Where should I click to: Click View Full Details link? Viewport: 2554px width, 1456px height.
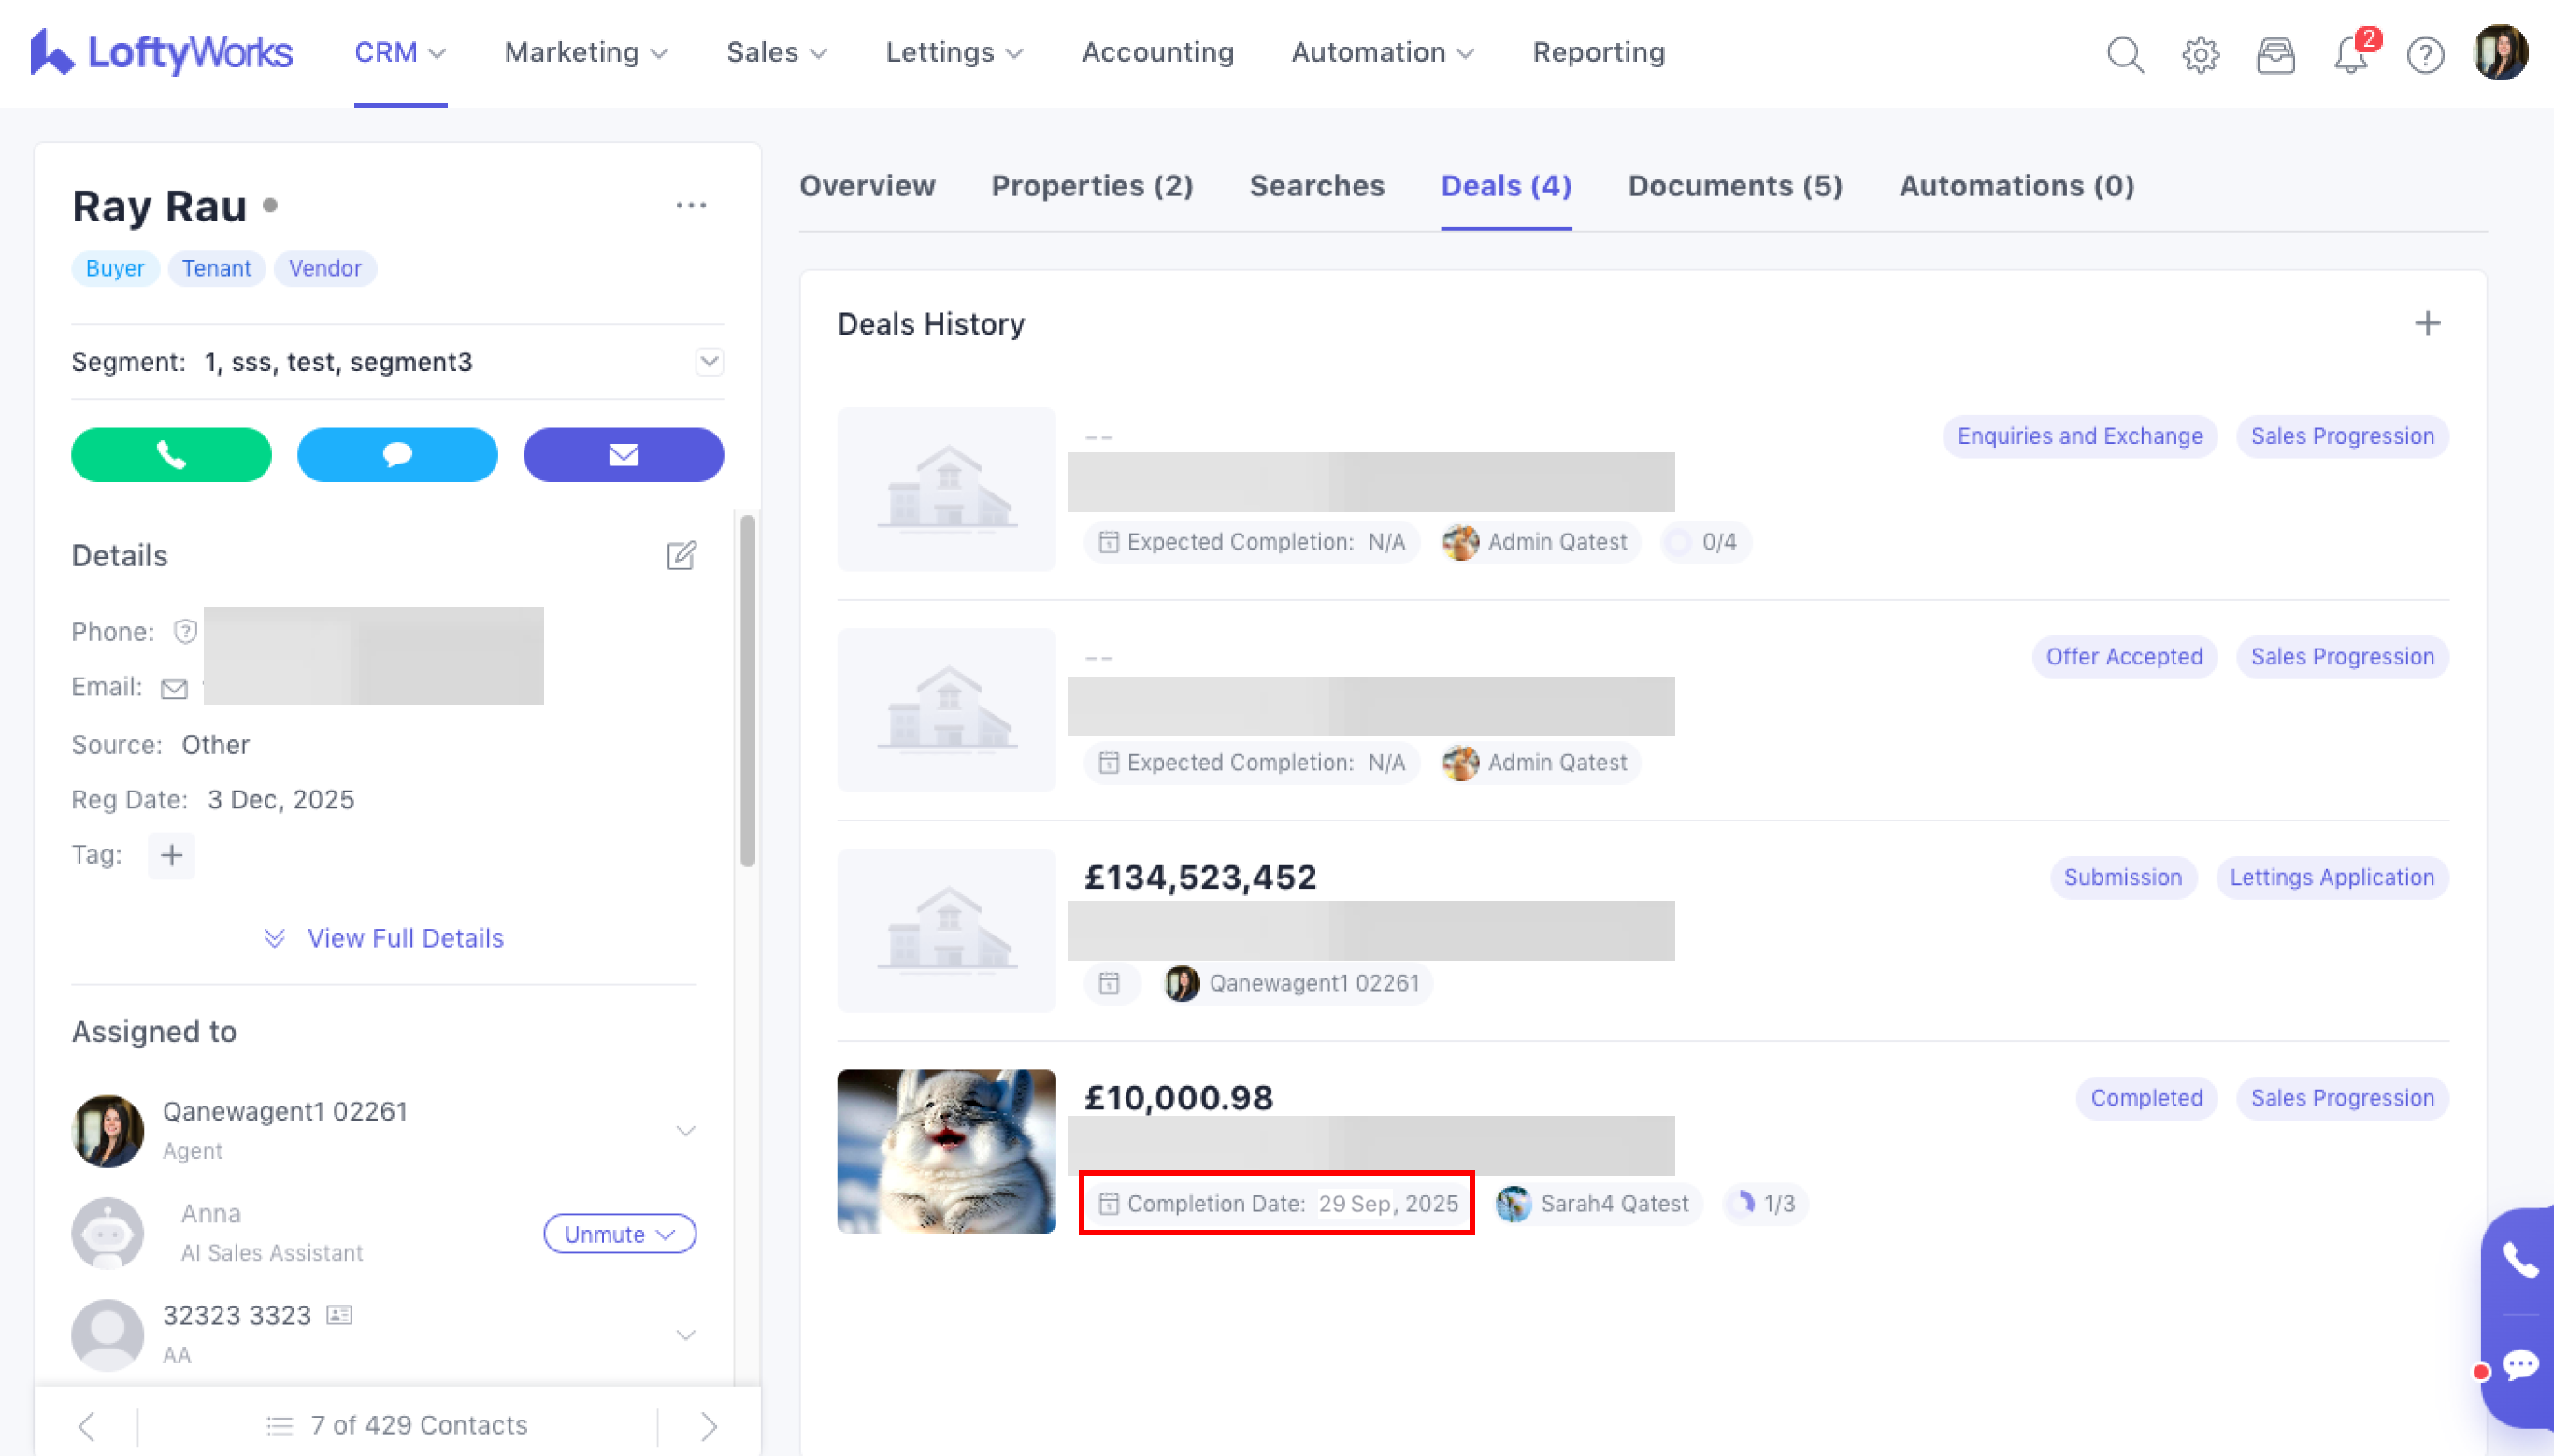(x=404, y=938)
